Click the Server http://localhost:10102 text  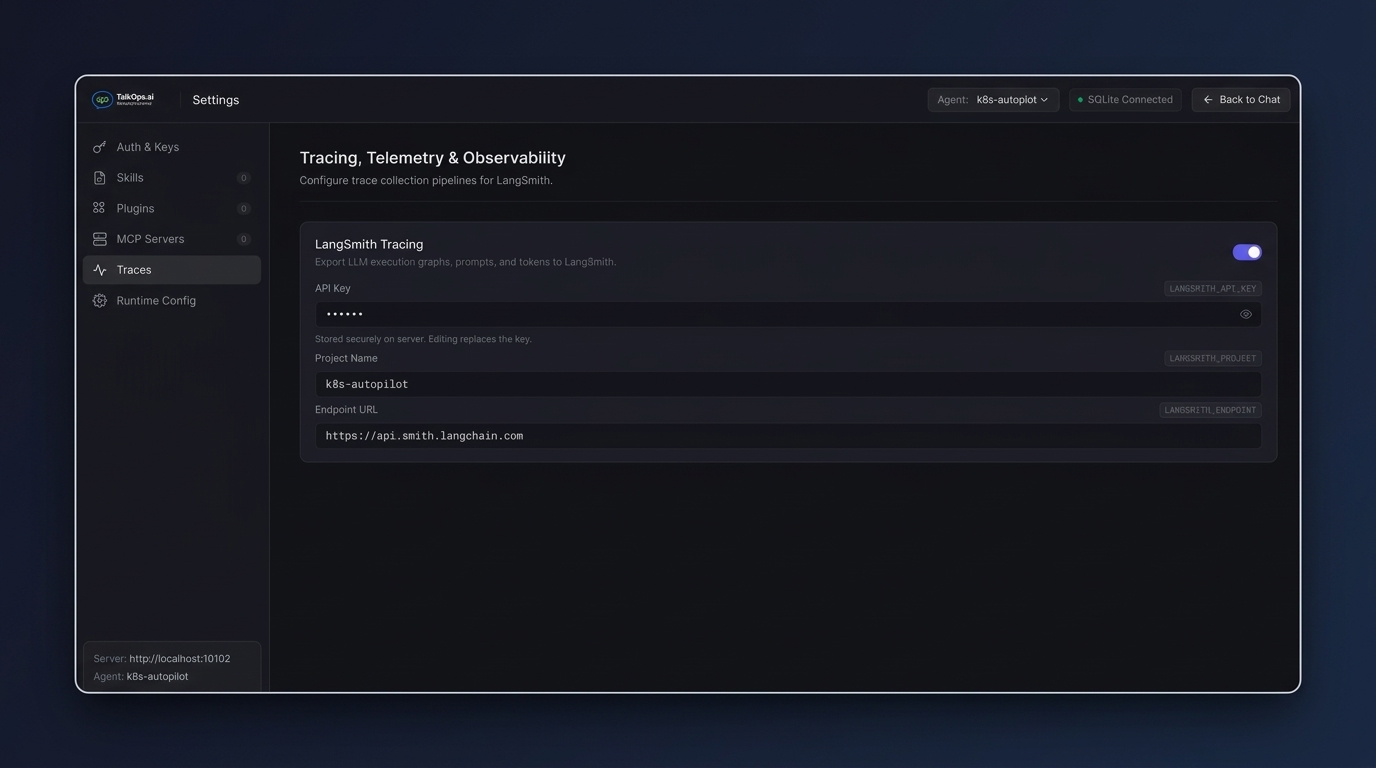pyautogui.click(x=162, y=659)
